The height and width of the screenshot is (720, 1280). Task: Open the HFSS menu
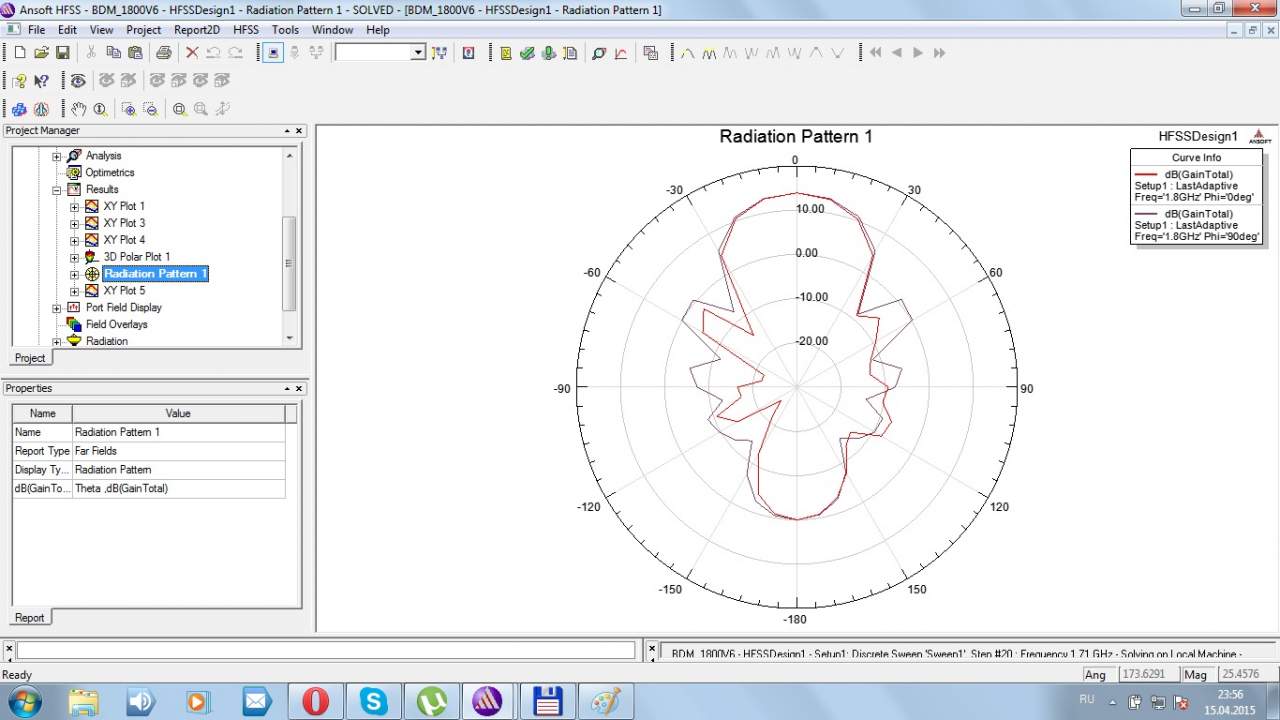pyautogui.click(x=245, y=30)
